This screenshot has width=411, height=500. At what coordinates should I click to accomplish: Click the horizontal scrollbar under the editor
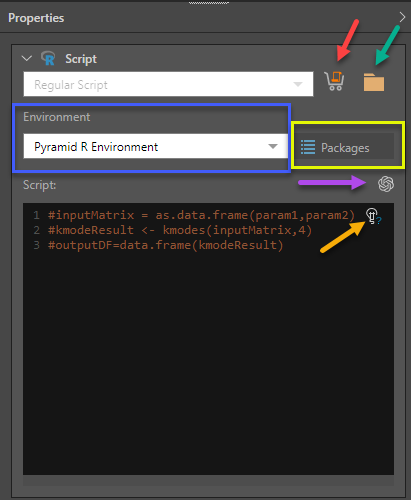point(208,480)
